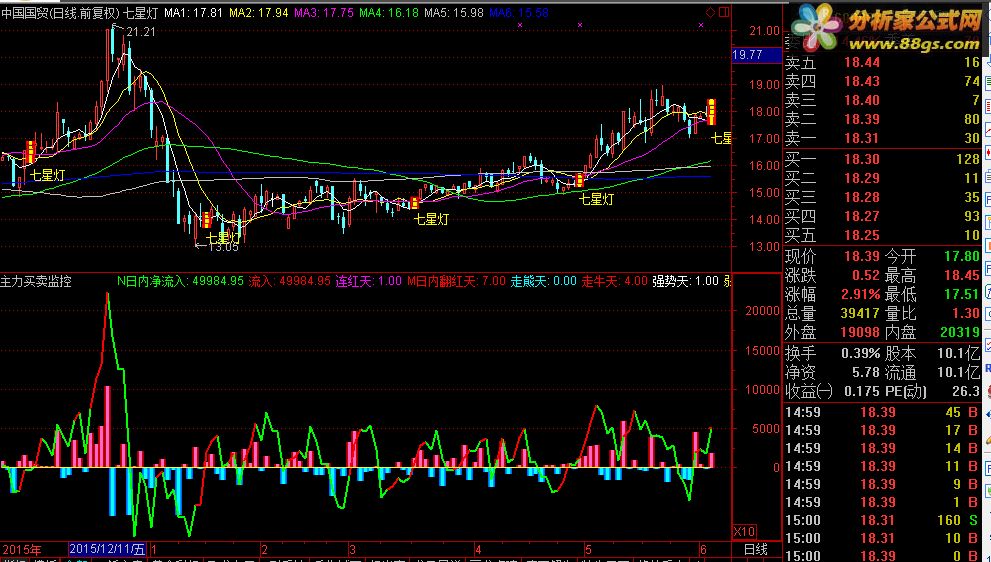
Task: Jump to month 1 on the timeline
Action: pos(154,549)
